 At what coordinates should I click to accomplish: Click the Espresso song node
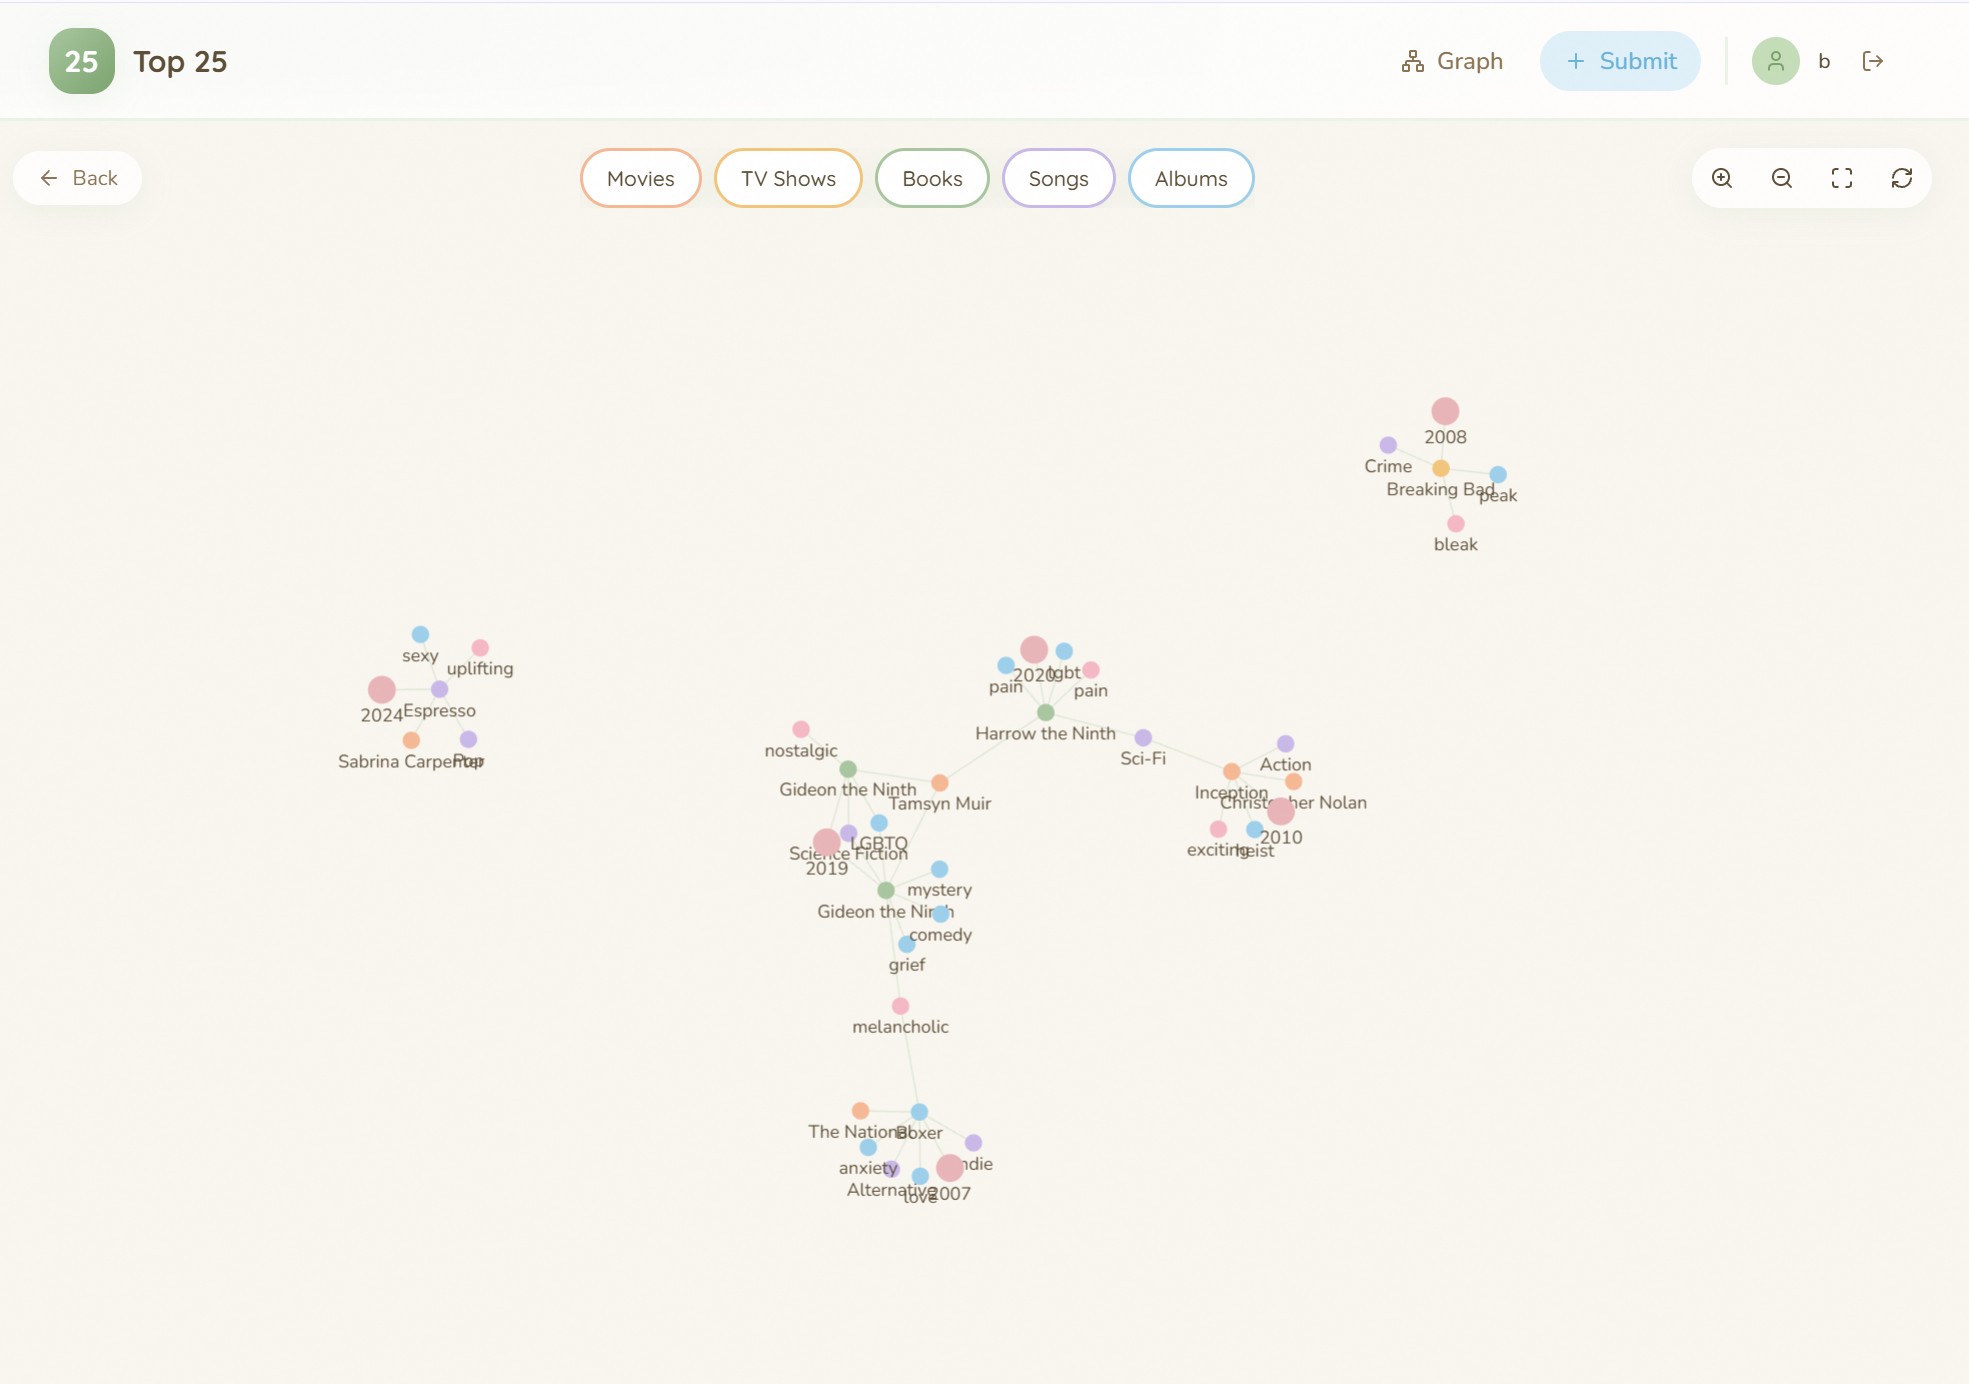tap(439, 689)
